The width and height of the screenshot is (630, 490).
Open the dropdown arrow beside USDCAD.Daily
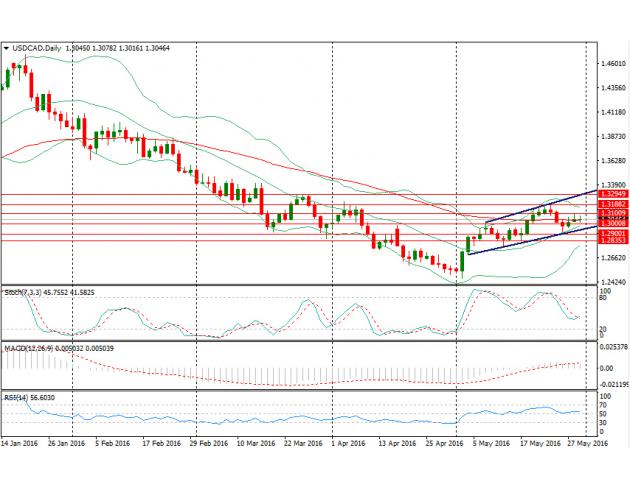tap(6, 47)
